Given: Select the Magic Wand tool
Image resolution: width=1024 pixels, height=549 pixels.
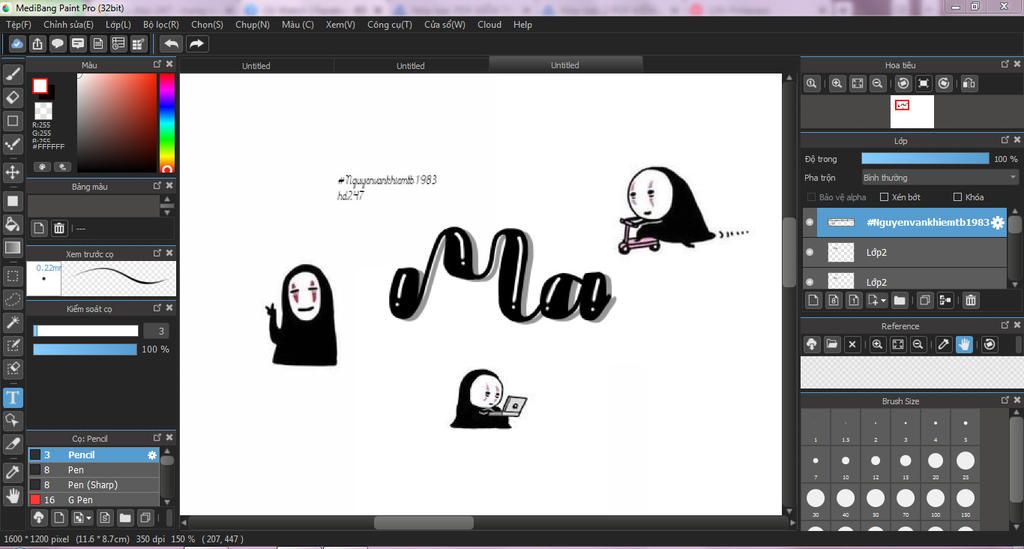Looking at the screenshot, I should (12, 322).
